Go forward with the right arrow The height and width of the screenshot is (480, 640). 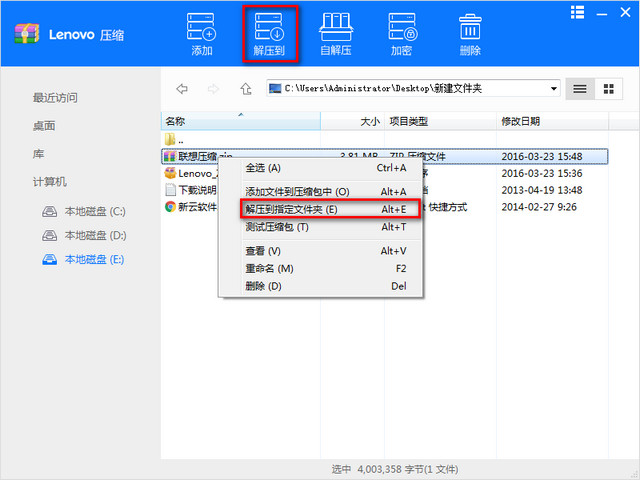213,89
